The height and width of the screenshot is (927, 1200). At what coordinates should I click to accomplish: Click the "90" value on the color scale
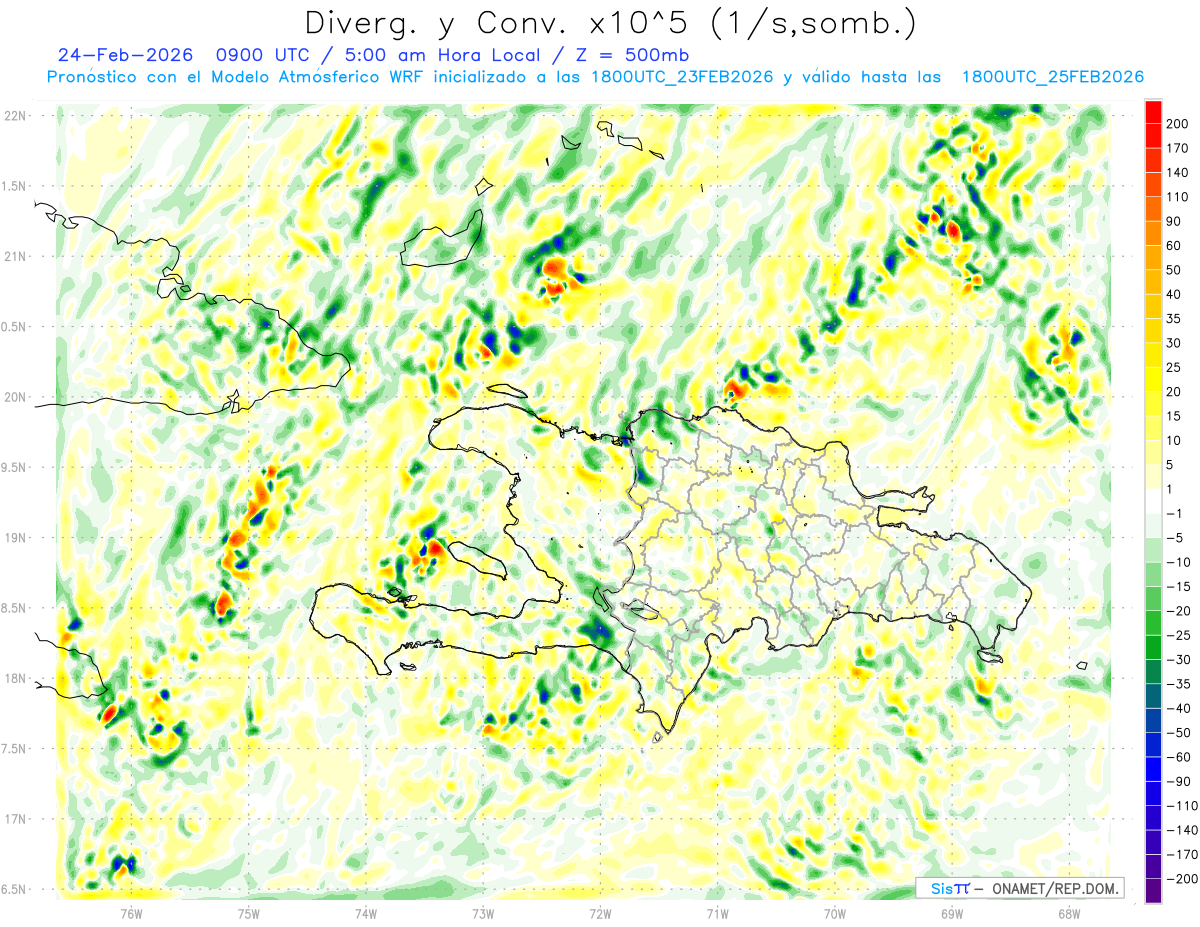(x=1176, y=221)
